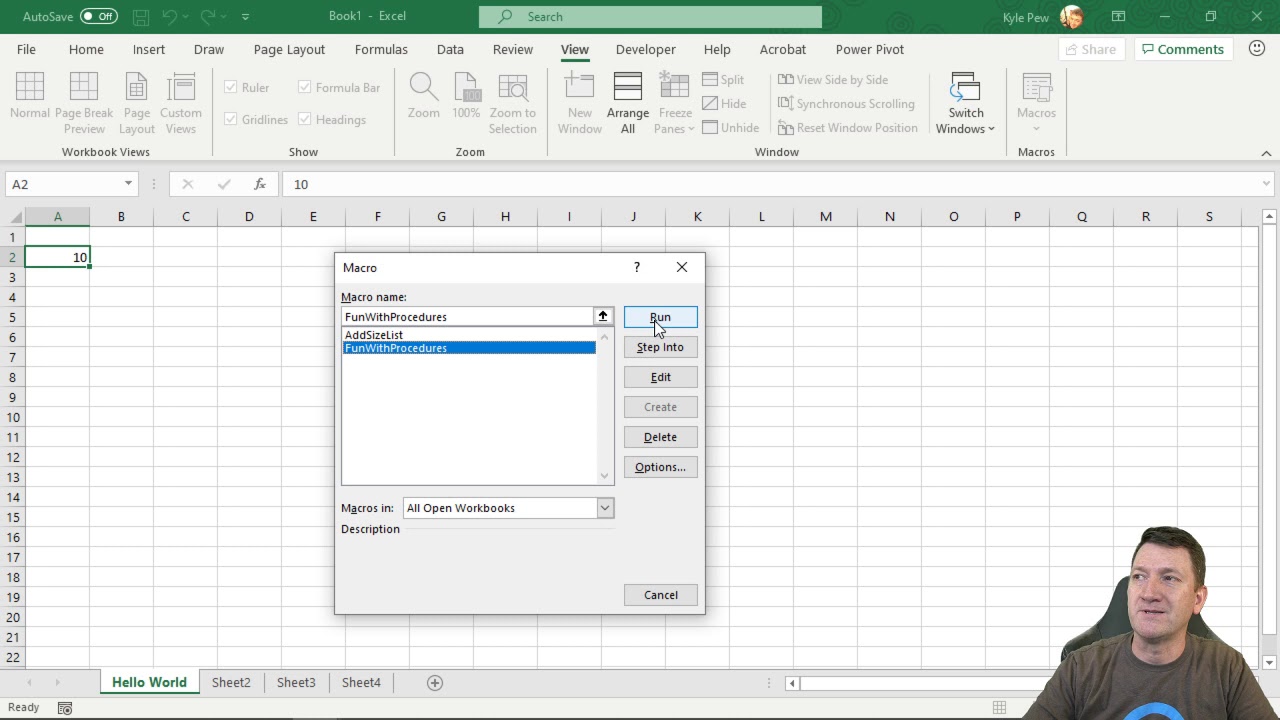Open the Macros in dropdown
Screen dimensions: 1280x720
pyautogui.click(x=605, y=508)
